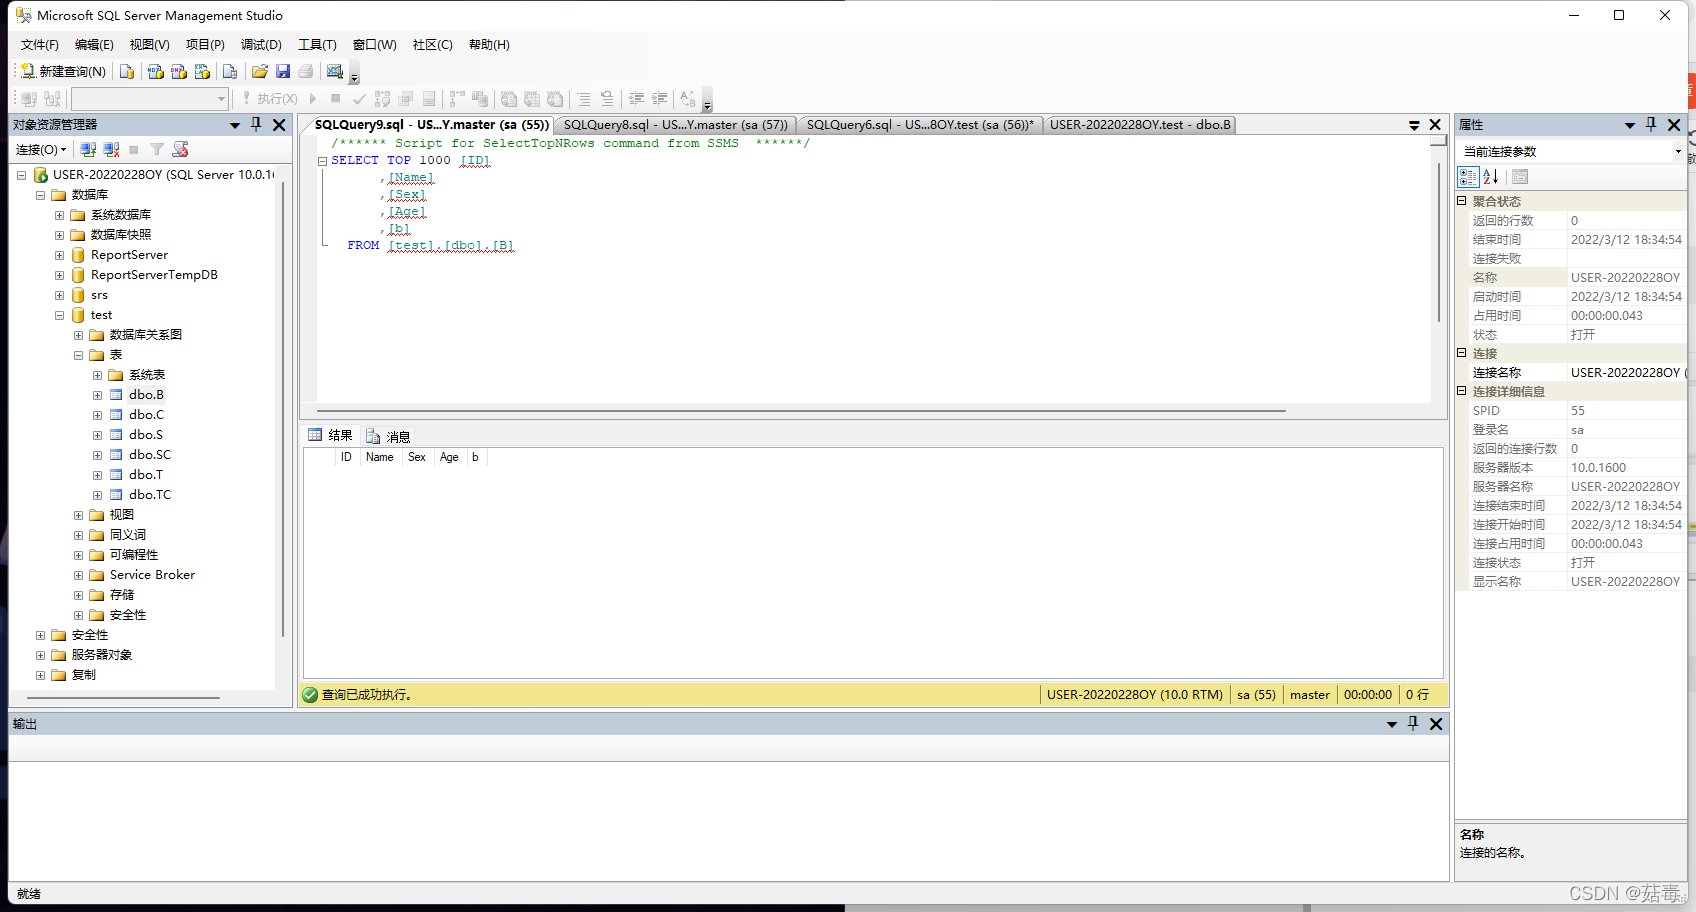The height and width of the screenshot is (912, 1696).
Task: Click the Analysis Services MDX Query icon
Action: (155, 71)
